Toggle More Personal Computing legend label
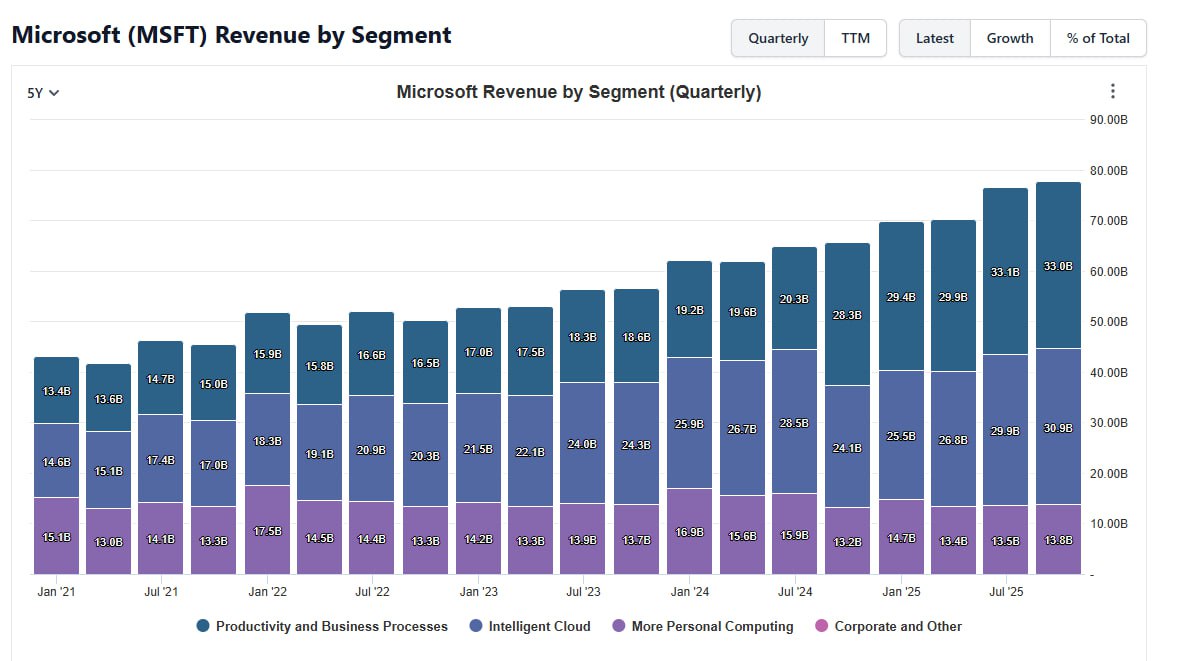 pos(712,626)
